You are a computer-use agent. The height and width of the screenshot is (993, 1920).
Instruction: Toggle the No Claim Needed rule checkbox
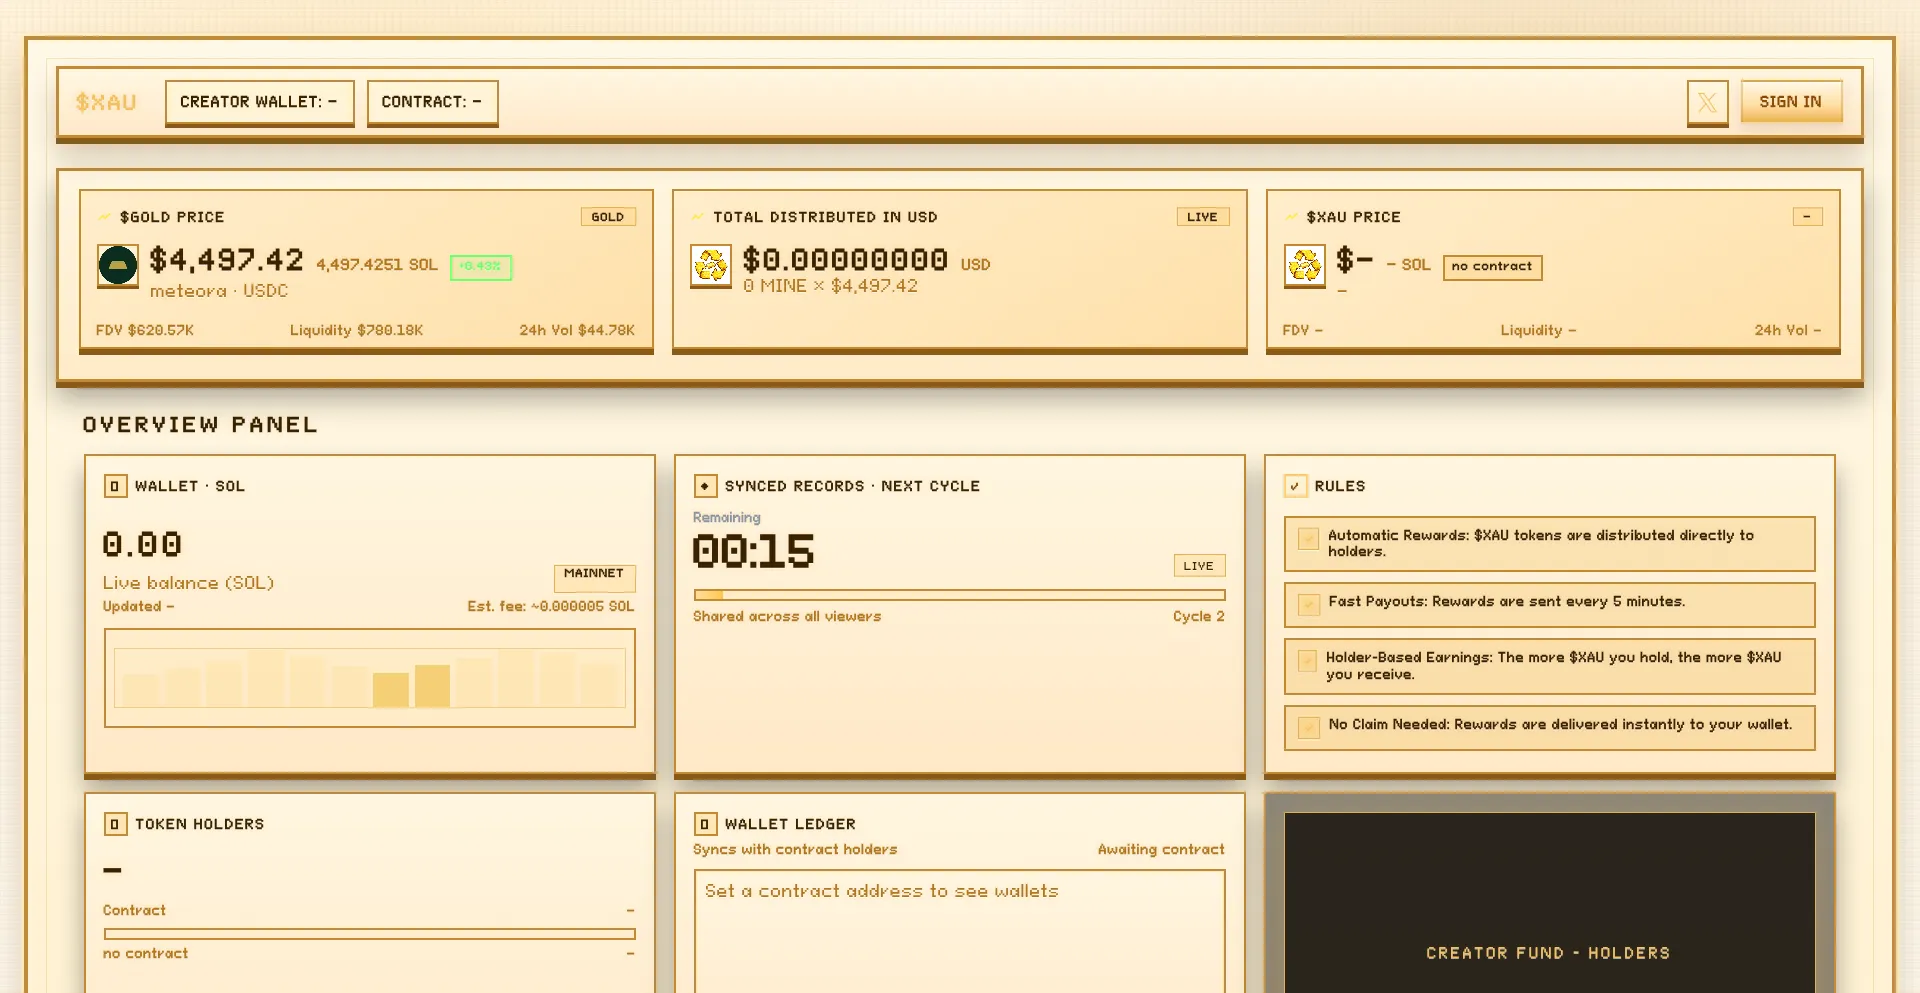1307,727
